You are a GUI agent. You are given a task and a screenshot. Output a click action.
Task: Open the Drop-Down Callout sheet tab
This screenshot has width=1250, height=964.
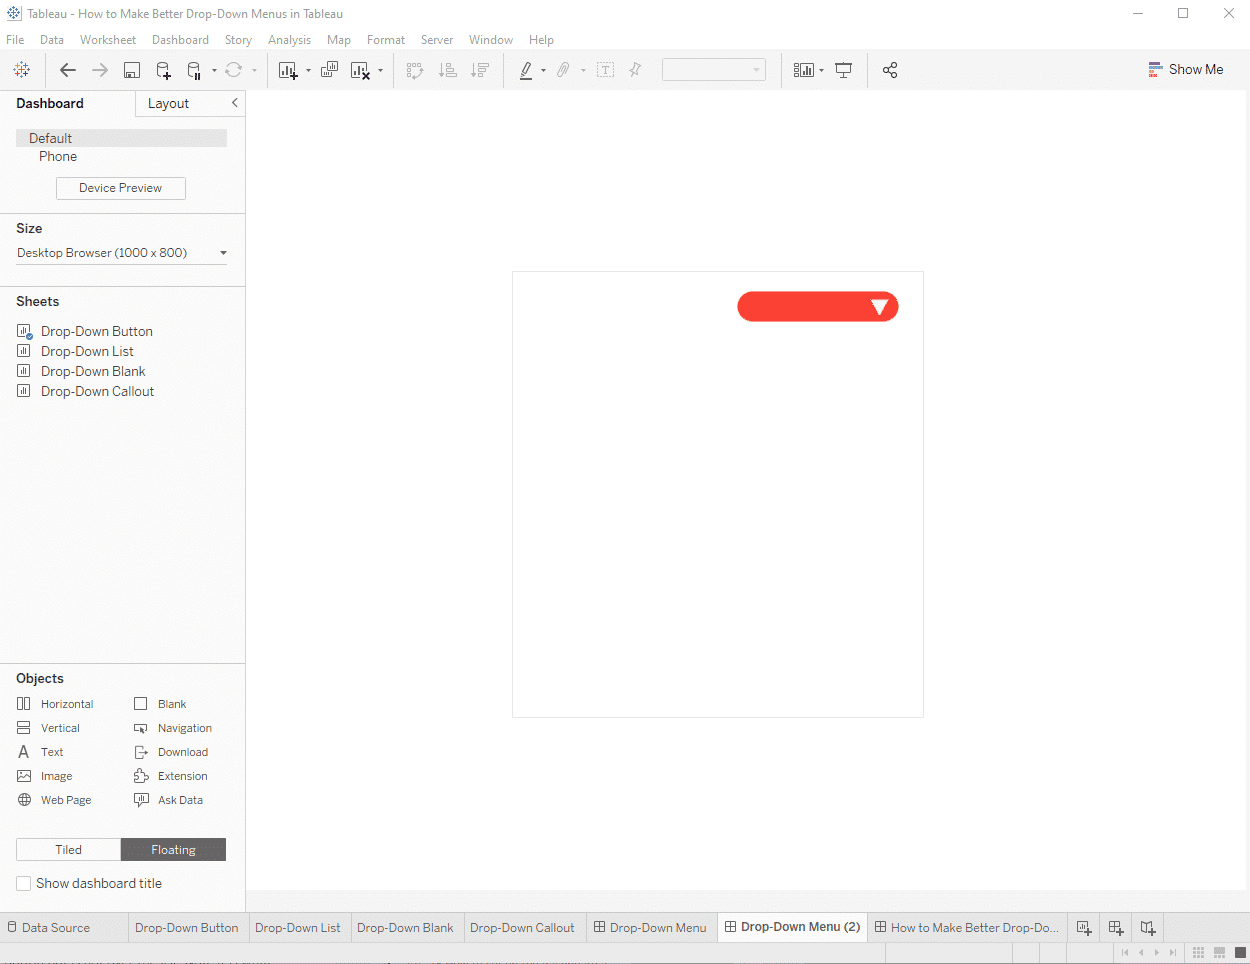pyautogui.click(x=522, y=928)
